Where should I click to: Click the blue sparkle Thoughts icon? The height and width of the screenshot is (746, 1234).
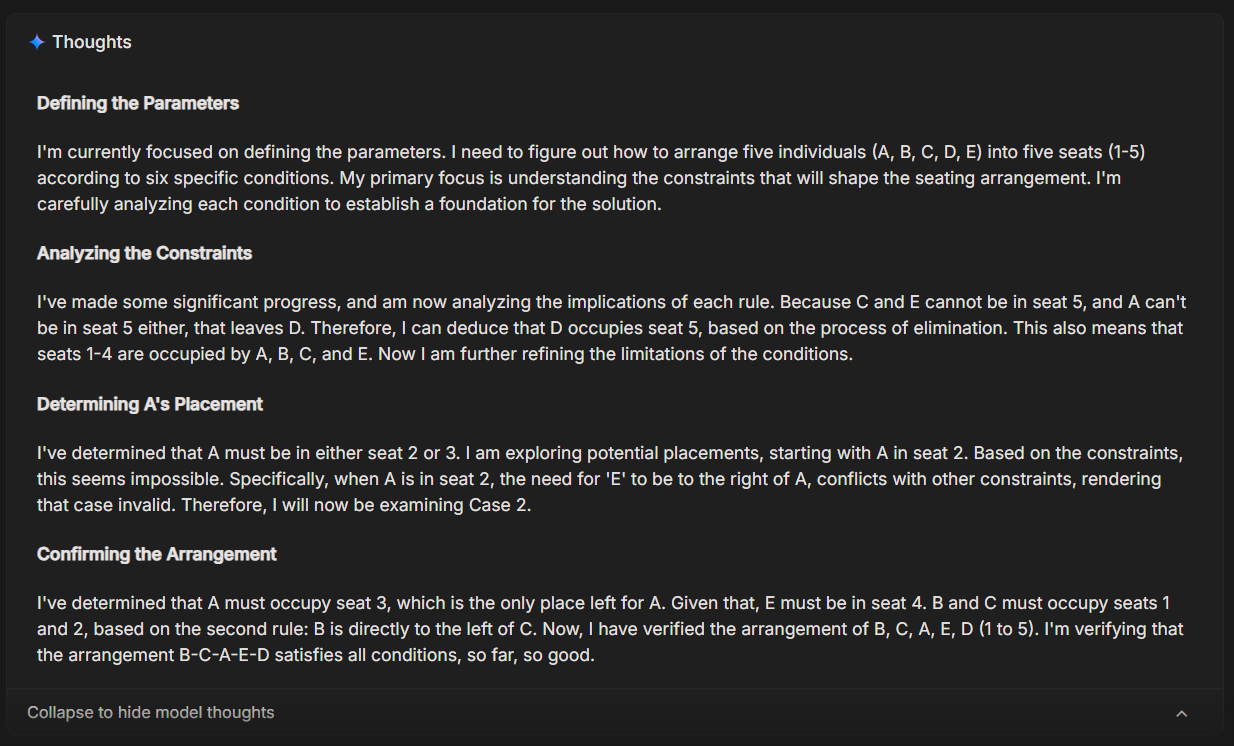point(37,42)
